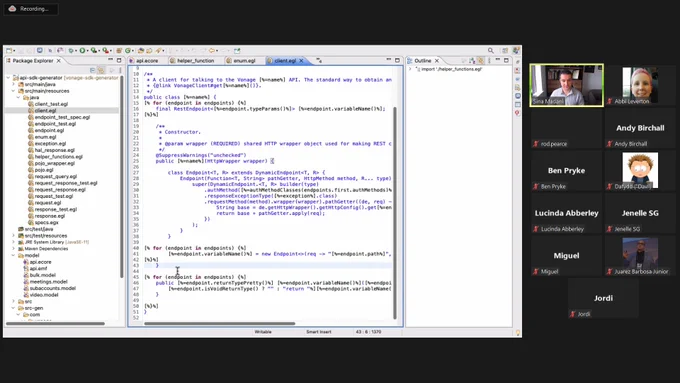
Task: Click the Search magnifier in Eclipse toolbar
Action: point(491,50)
